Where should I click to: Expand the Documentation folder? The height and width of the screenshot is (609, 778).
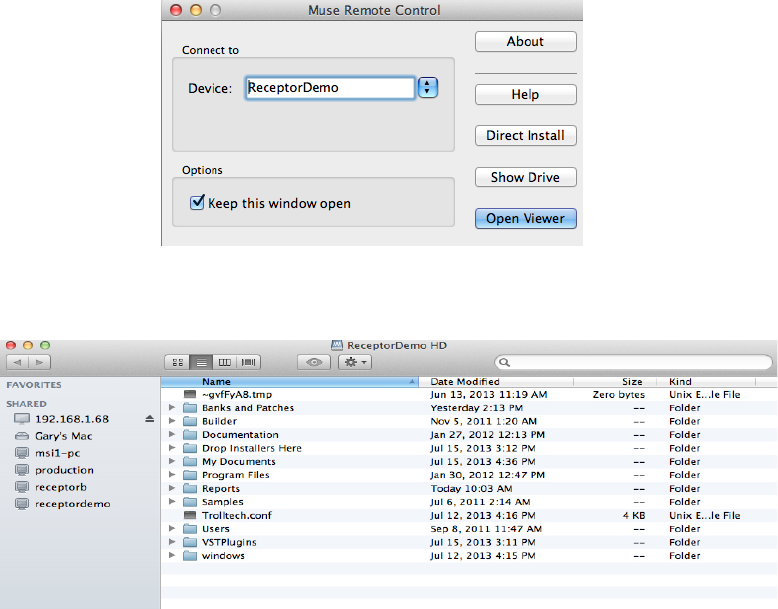(172, 434)
